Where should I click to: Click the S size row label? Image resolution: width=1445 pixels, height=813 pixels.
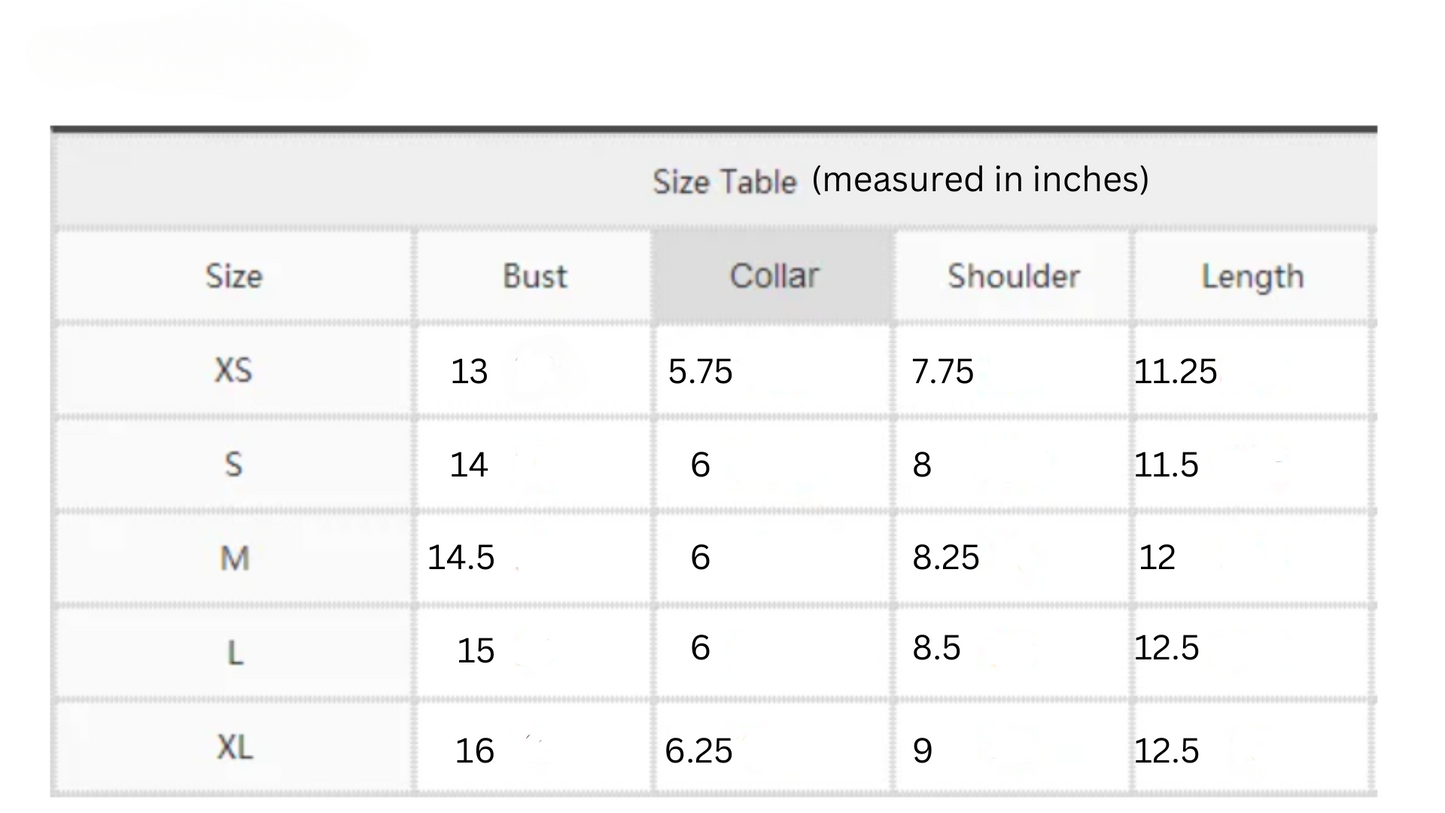pyautogui.click(x=233, y=464)
